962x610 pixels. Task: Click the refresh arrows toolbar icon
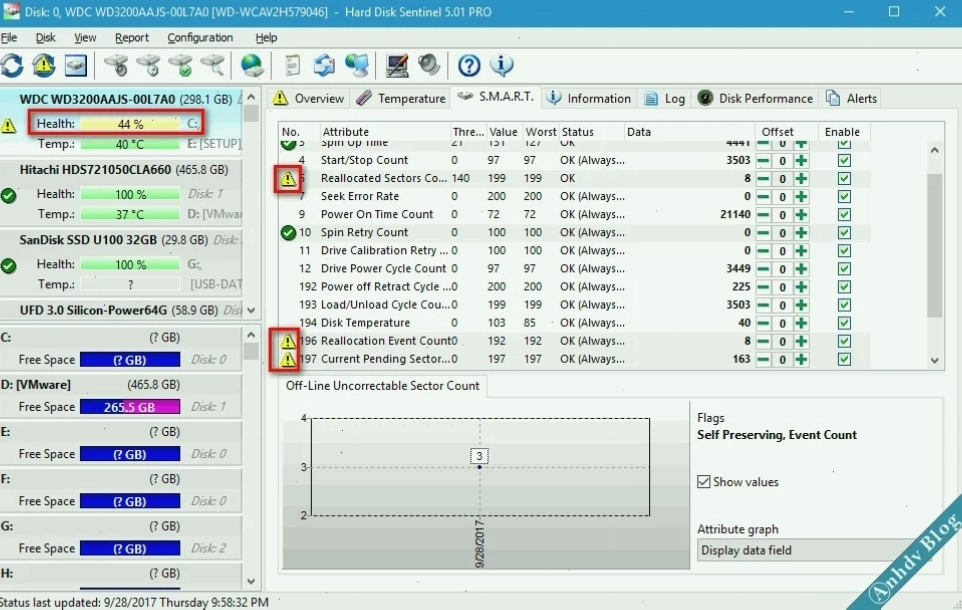pyautogui.click(x=12, y=65)
